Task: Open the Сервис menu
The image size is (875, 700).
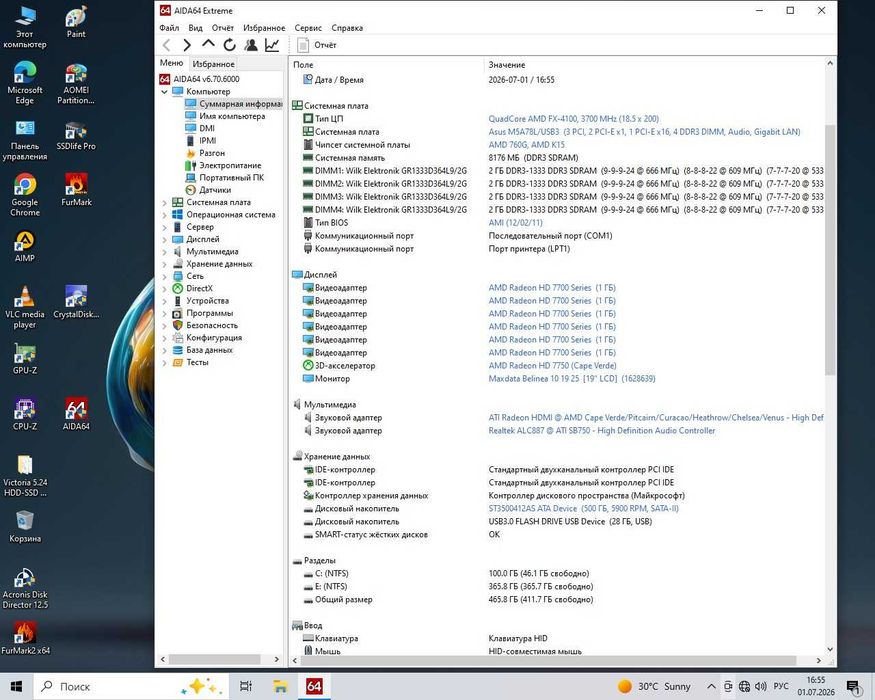Action: [308, 28]
